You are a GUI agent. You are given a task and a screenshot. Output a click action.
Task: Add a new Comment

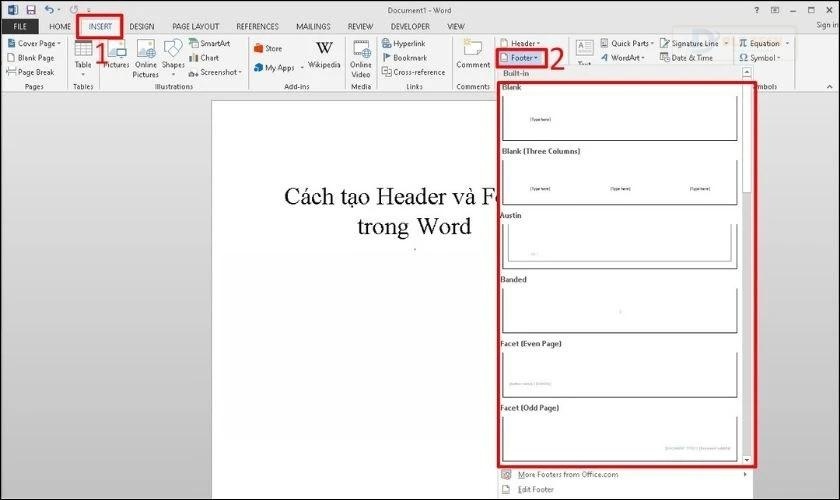(x=473, y=55)
